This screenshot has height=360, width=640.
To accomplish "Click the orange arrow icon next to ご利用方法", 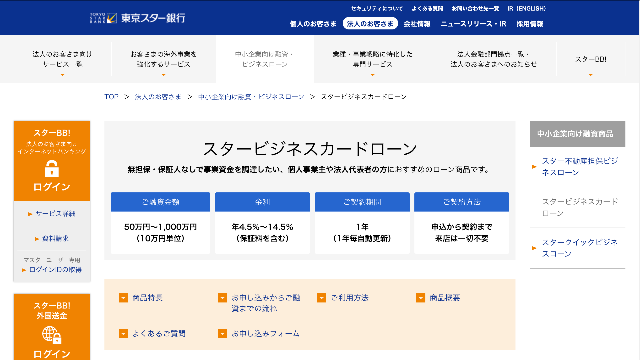I will pos(321,298).
